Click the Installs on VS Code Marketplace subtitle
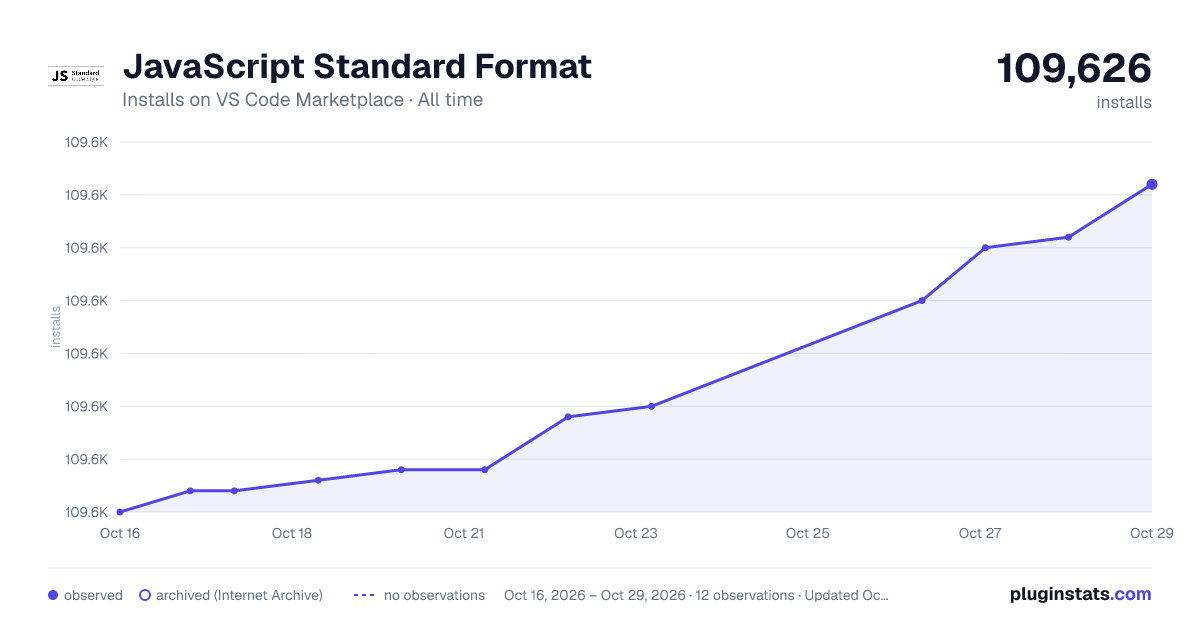The image size is (1200, 630). [302, 100]
